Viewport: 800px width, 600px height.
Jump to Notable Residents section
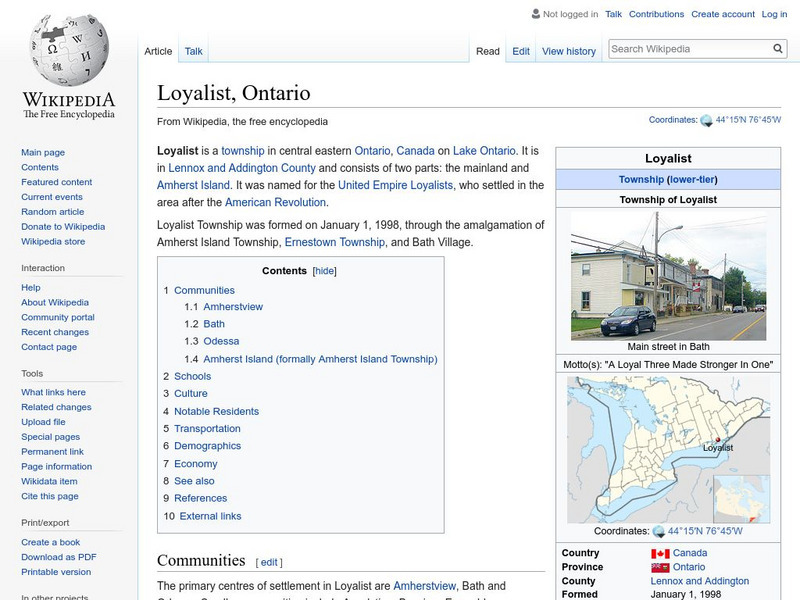click(x=216, y=411)
